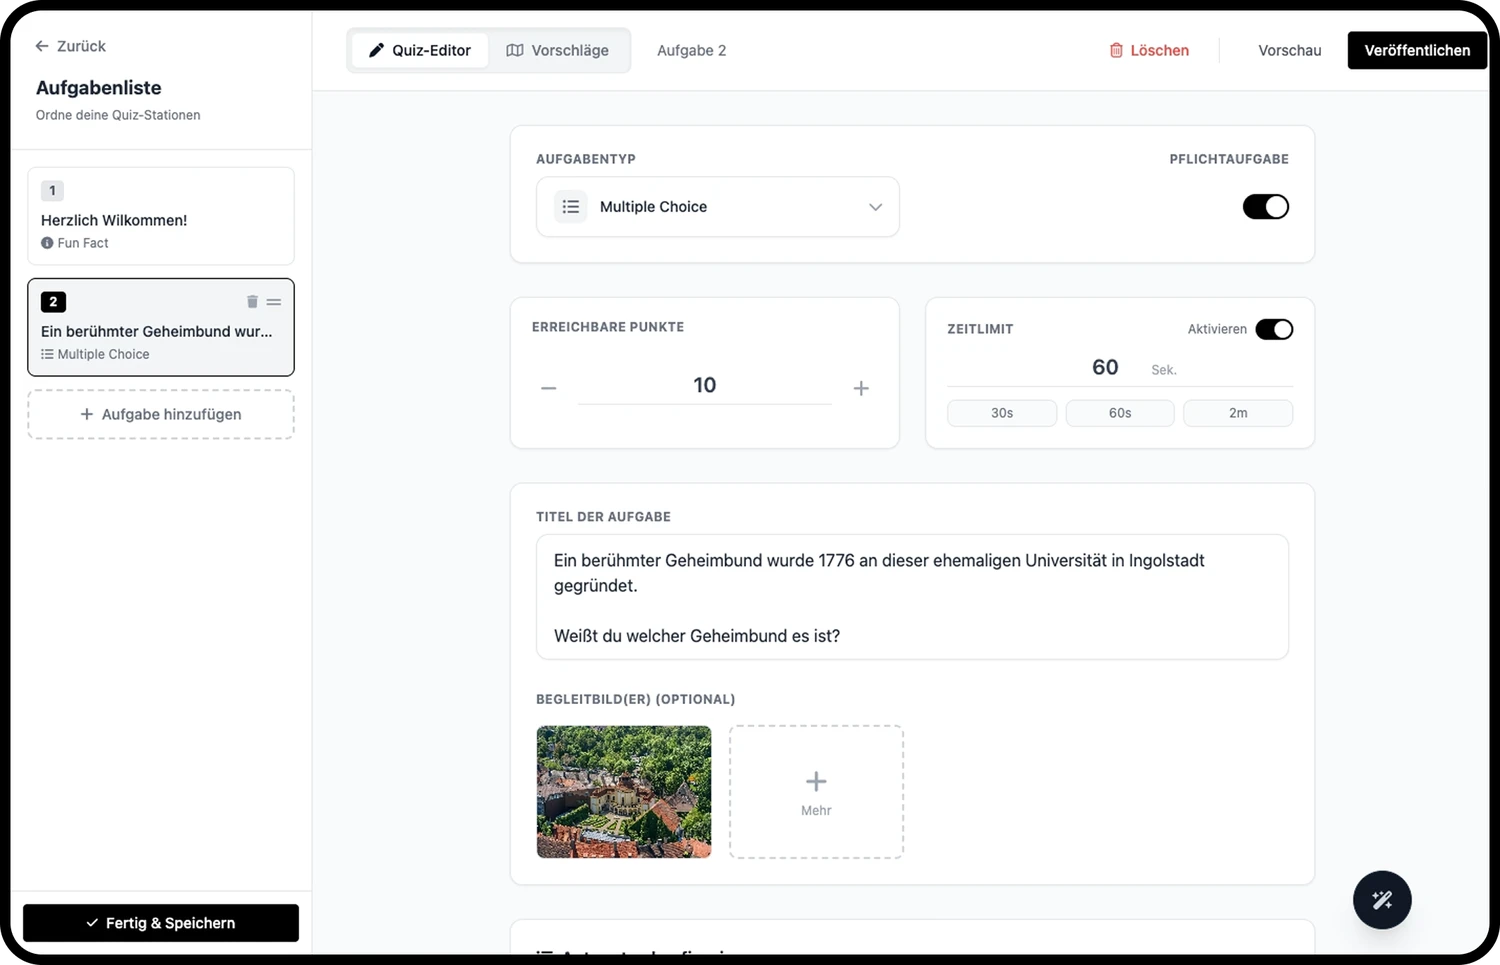Delete task with the Löschen button
Screen dimensions: 1500x965
(x=1149, y=50)
